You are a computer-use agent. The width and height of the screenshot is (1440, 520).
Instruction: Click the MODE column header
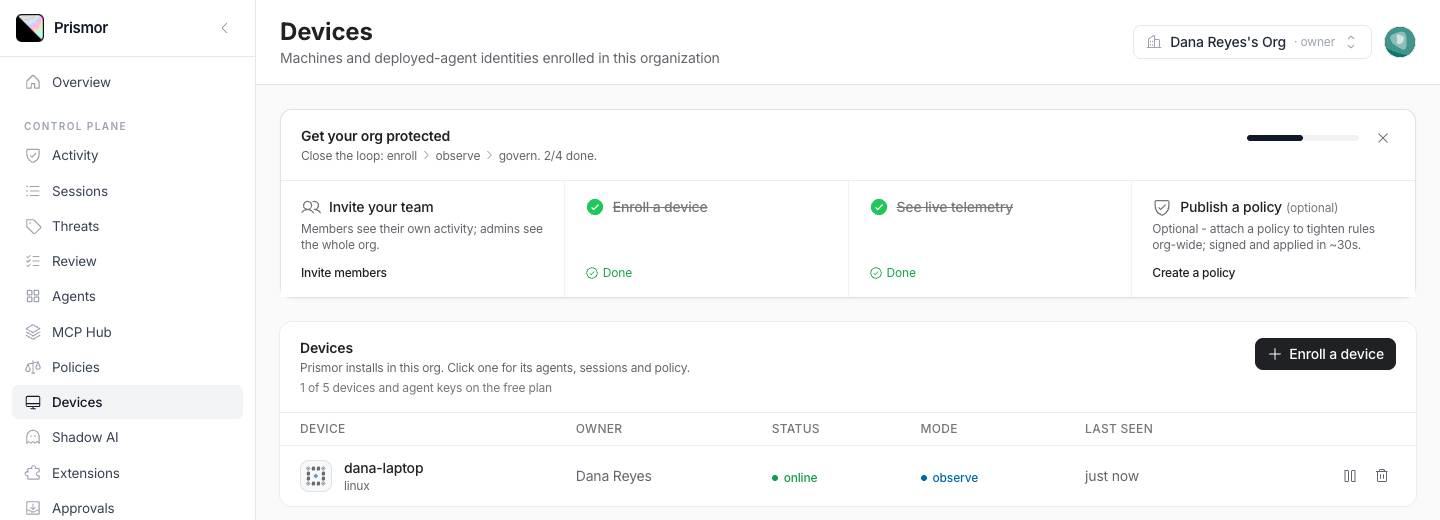tap(939, 429)
